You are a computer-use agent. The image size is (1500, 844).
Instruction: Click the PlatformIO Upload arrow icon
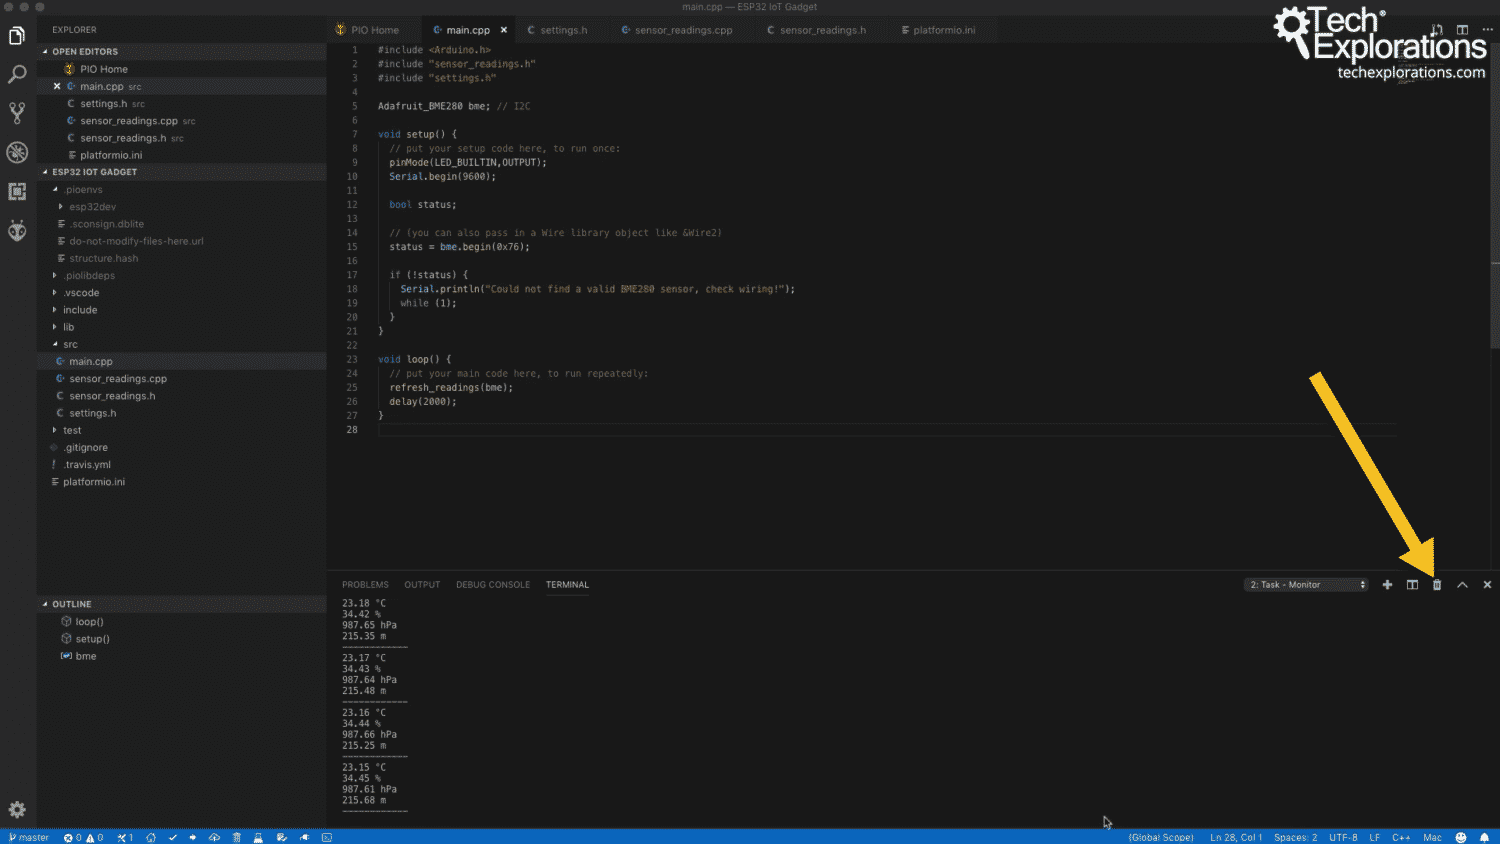(x=193, y=837)
